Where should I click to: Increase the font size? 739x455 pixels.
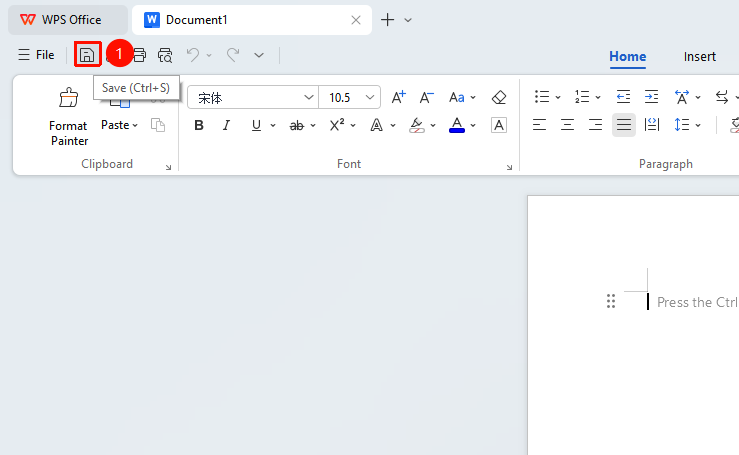pyautogui.click(x=398, y=98)
